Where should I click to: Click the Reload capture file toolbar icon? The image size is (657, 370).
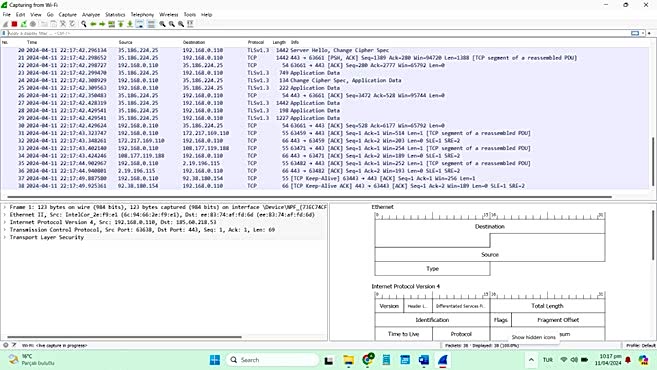pos(72,24)
